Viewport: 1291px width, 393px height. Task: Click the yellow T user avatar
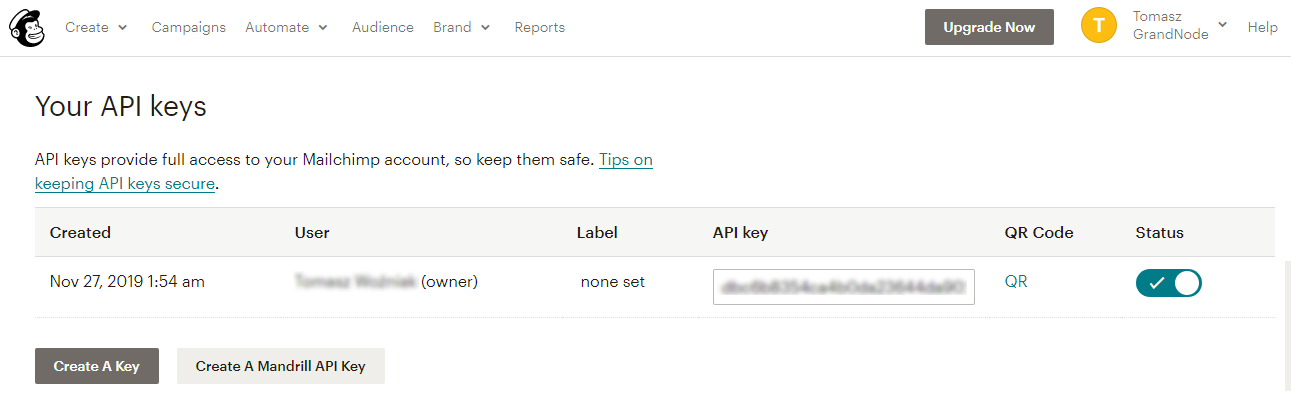coord(1099,27)
